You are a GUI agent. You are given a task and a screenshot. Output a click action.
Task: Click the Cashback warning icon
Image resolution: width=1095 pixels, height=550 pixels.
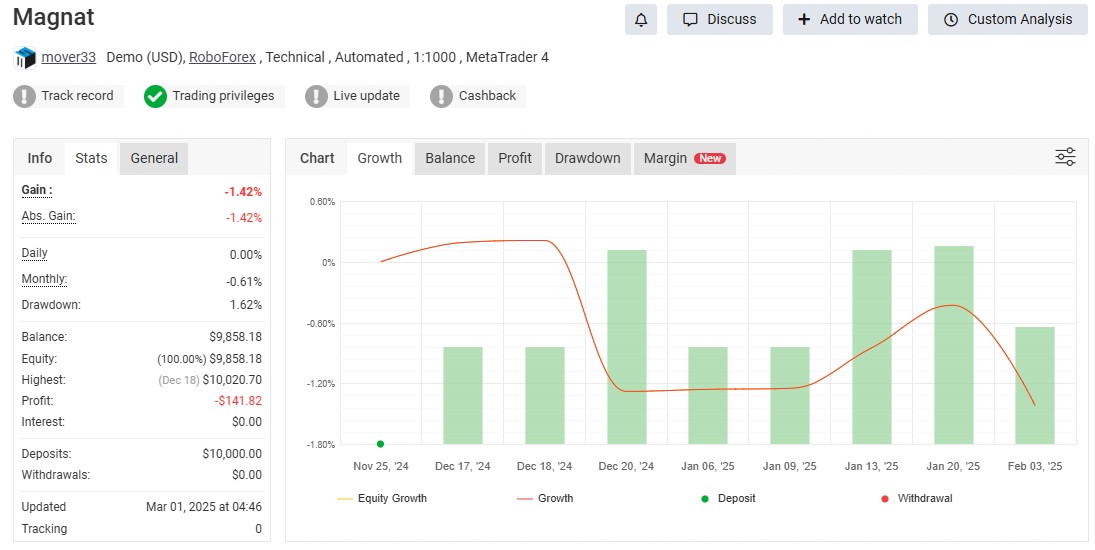(x=441, y=96)
